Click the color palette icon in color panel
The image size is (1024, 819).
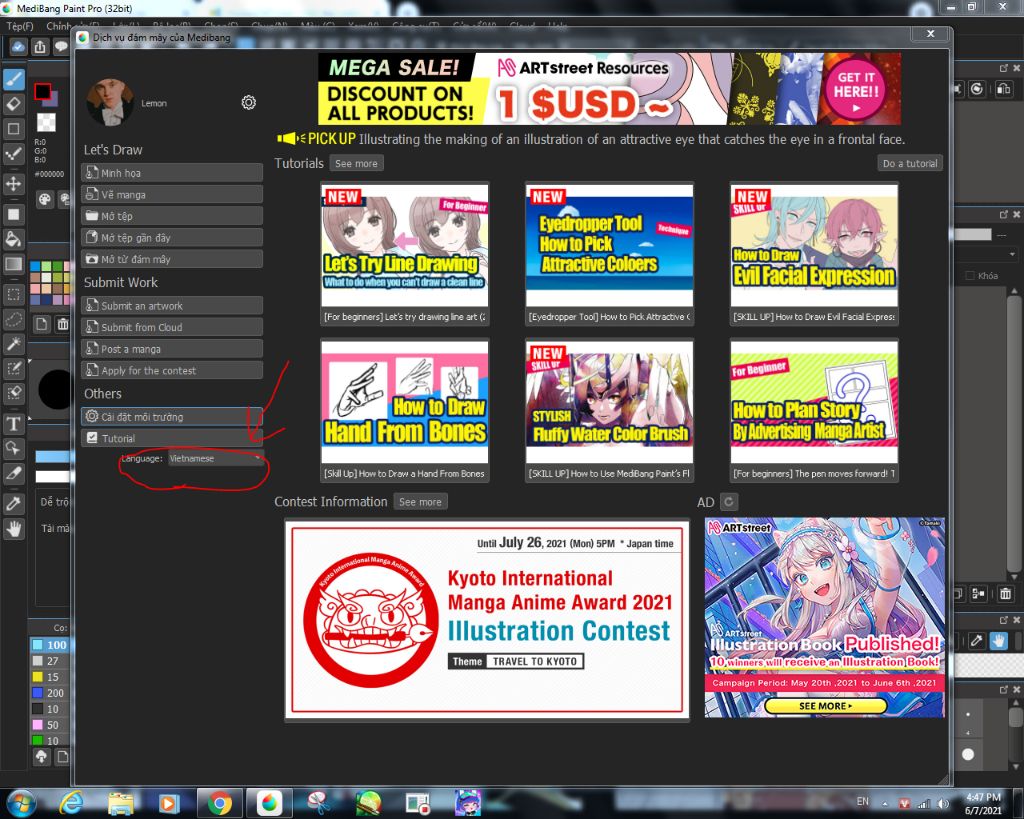(x=44, y=199)
